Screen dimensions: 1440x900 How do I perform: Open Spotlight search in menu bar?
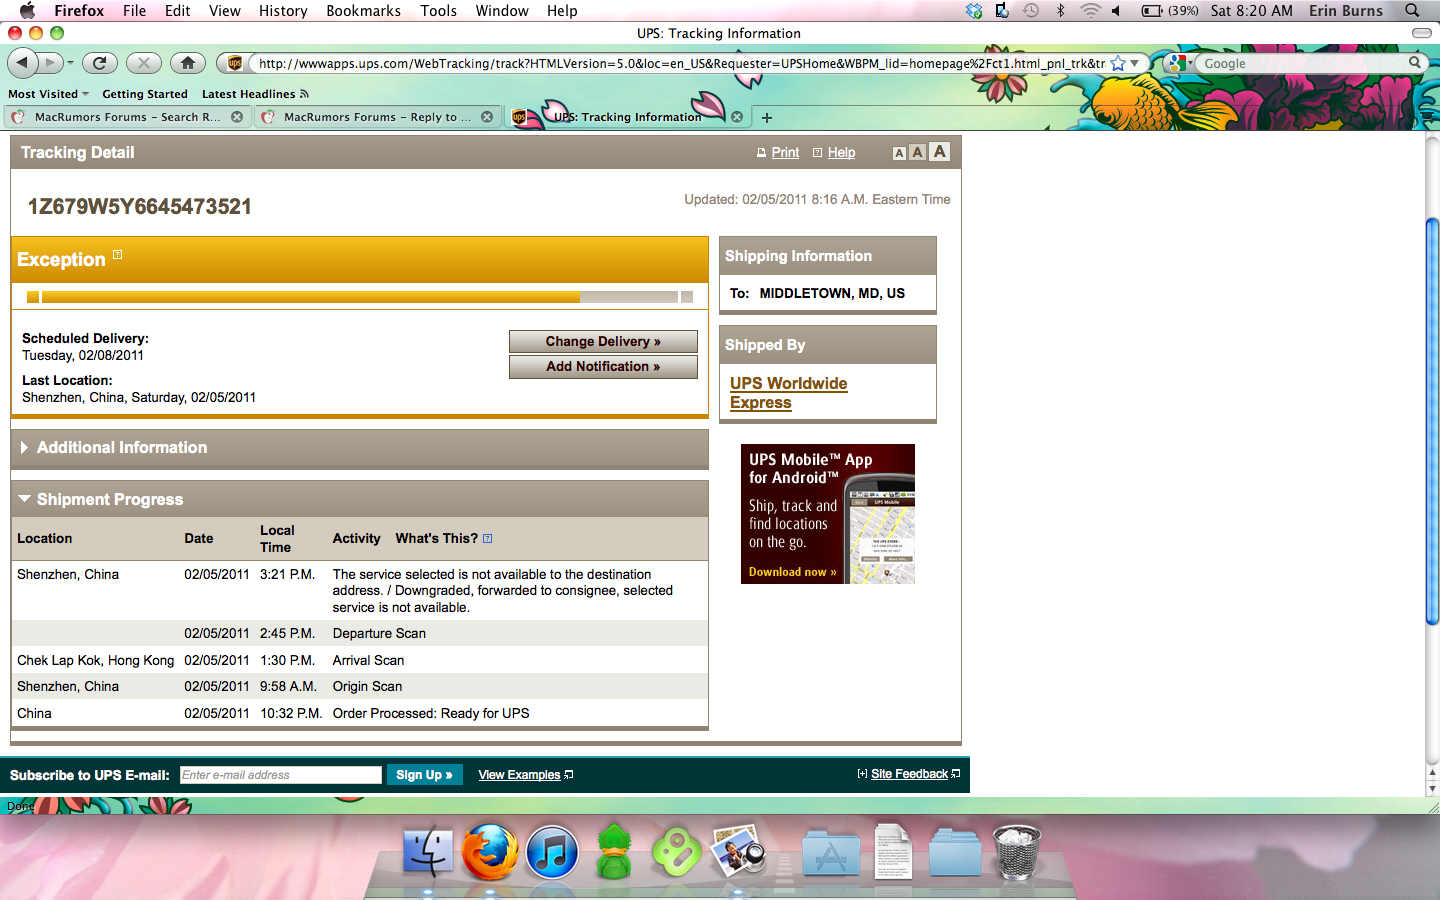[x=1412, y=10]
